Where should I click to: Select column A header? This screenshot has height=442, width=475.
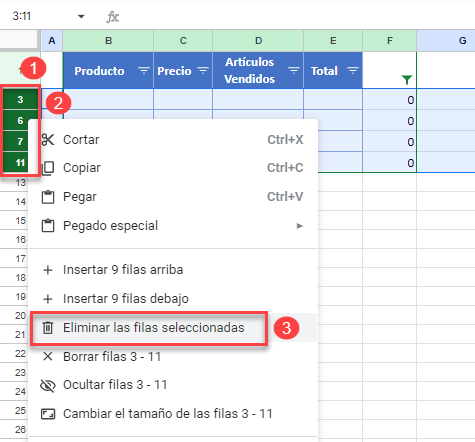click(52, 41)
